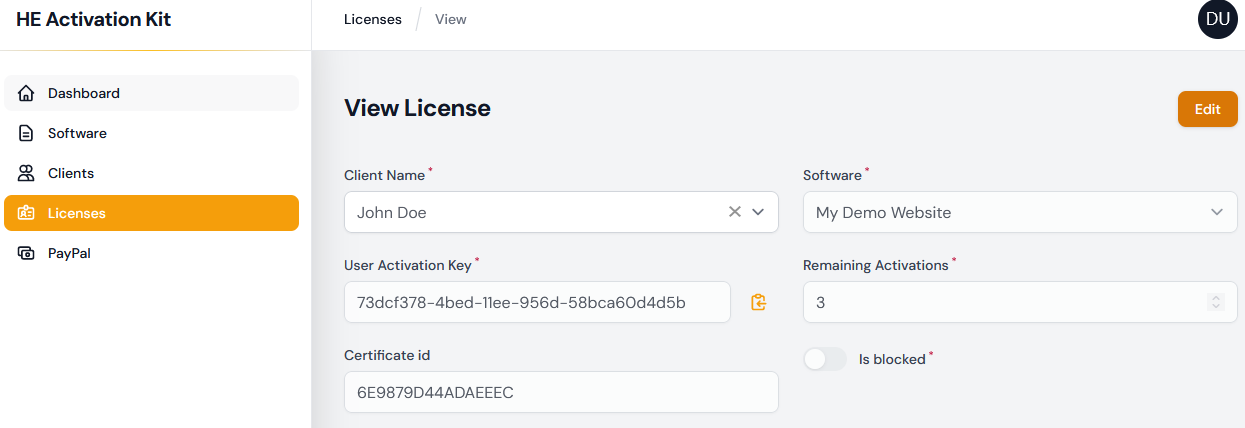This screenshot has height=428, width=1245.
Task: Expand the Client Name dropdown chevron
Action: click(x=758, y=212)
